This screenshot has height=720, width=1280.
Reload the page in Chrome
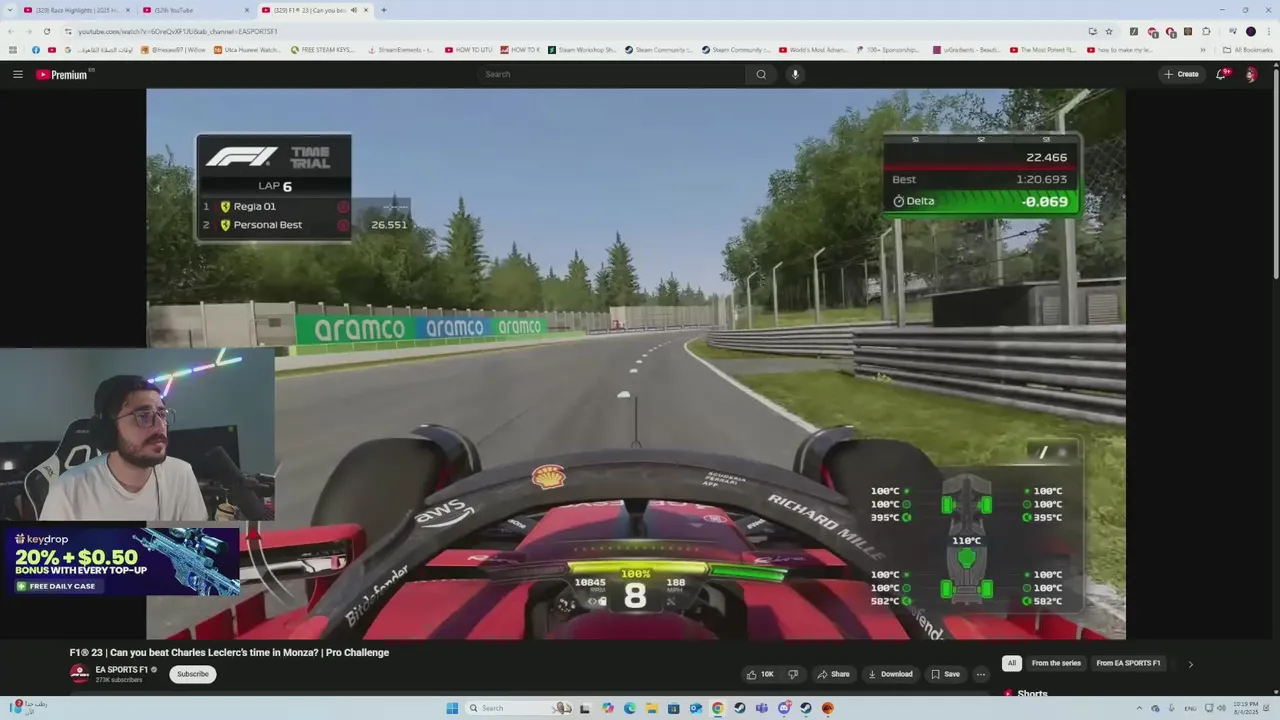pyautogui.click(x=47, y=31)
